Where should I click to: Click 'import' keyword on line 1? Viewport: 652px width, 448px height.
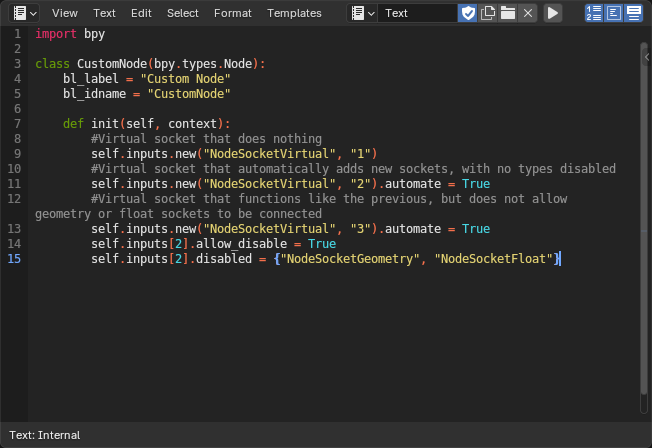56,34
